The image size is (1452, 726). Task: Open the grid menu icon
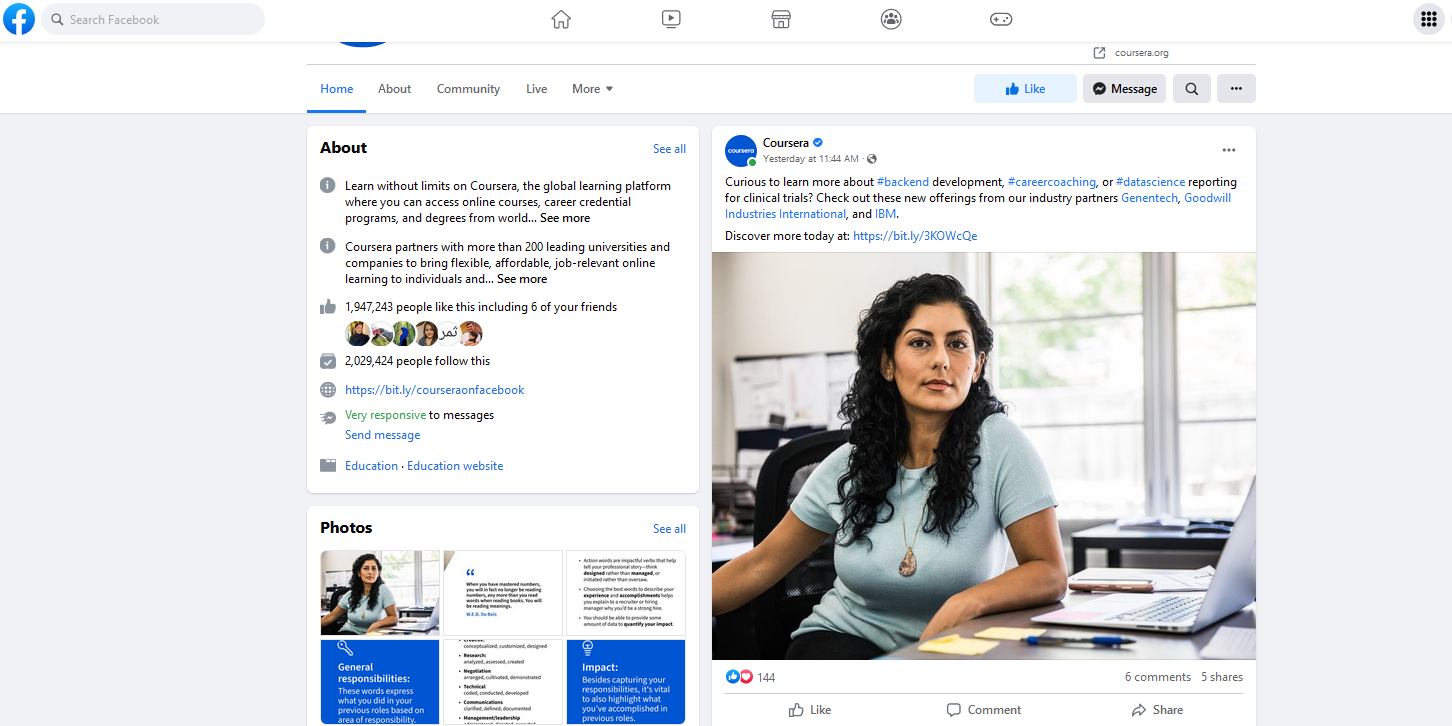[1429, 19]
